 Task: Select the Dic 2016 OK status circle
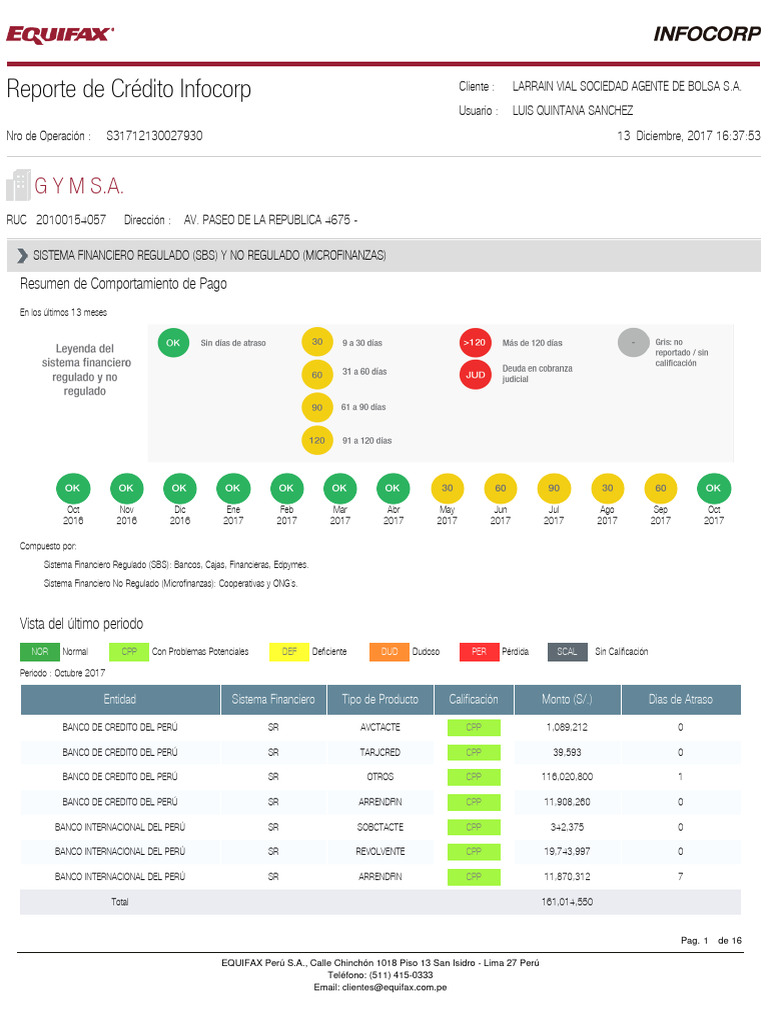click(179, 488)
